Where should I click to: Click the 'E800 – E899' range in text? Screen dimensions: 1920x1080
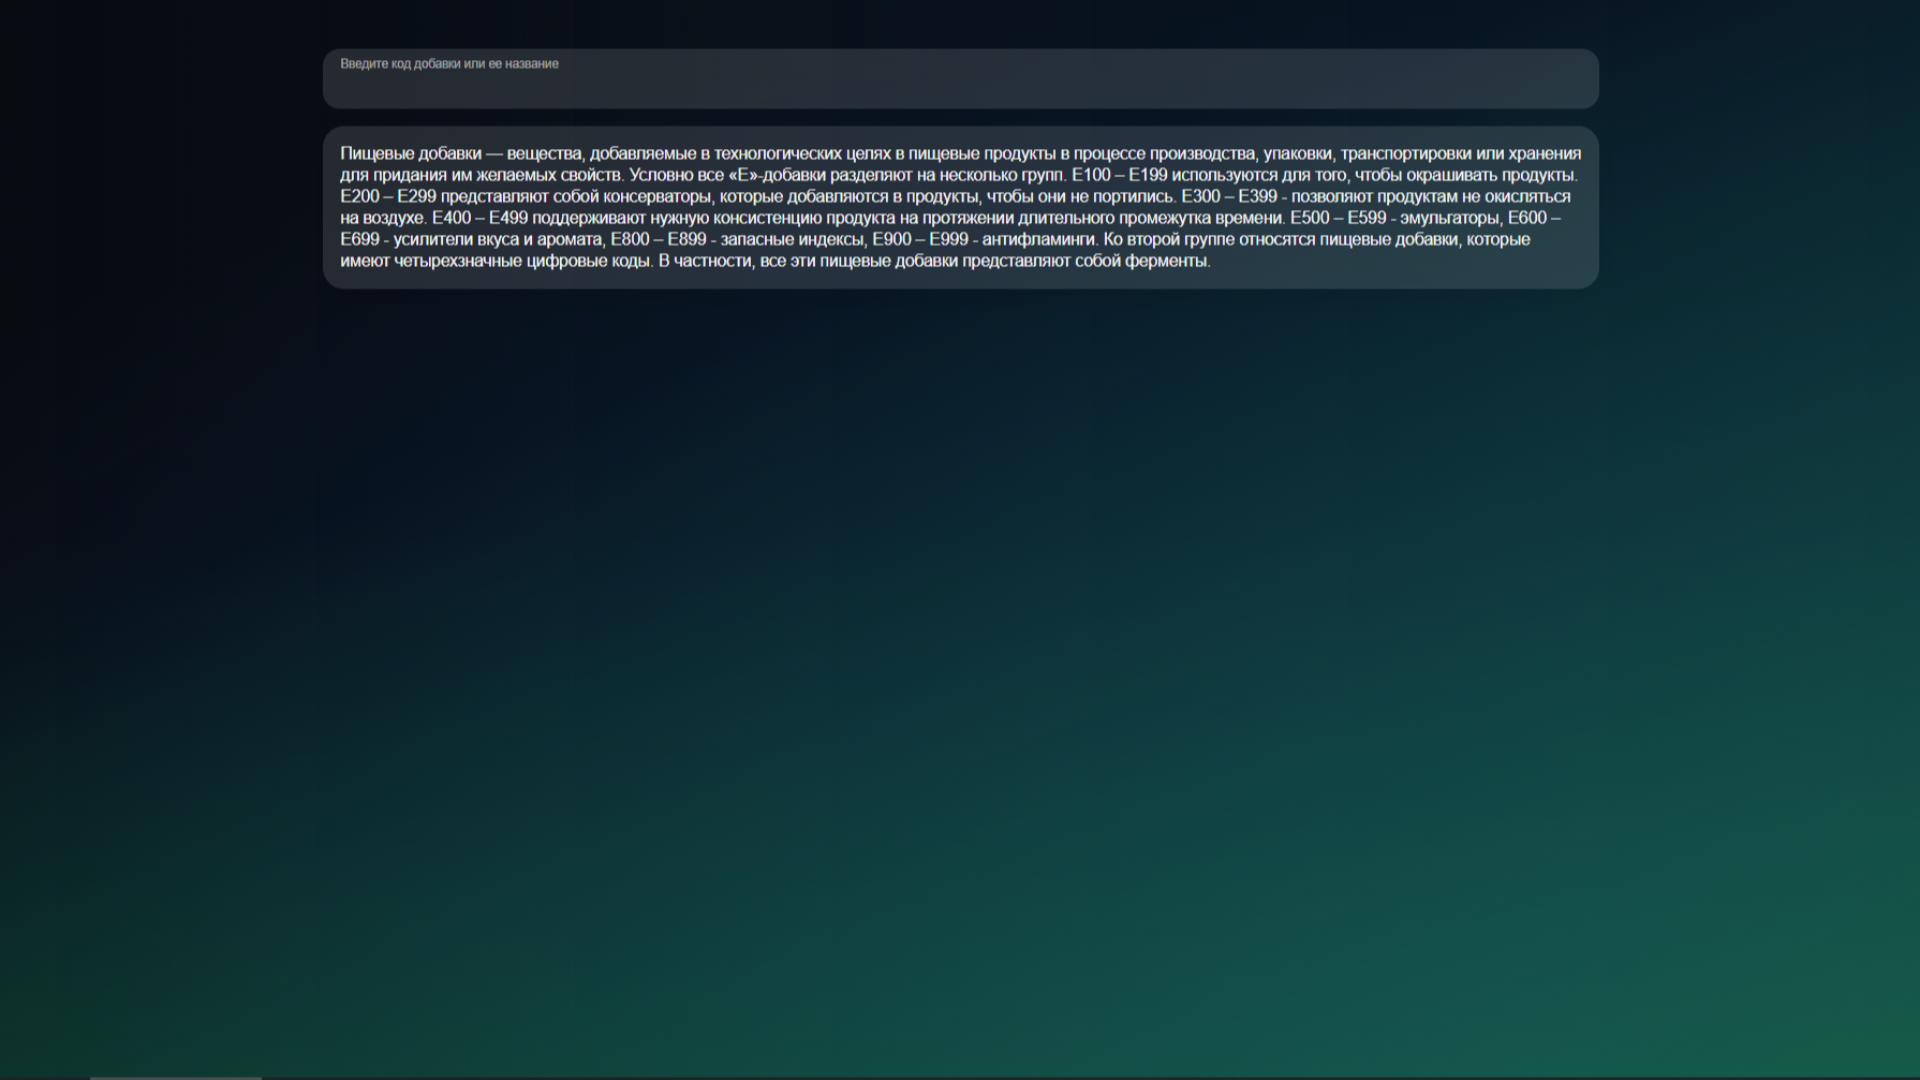coord(658,240)
